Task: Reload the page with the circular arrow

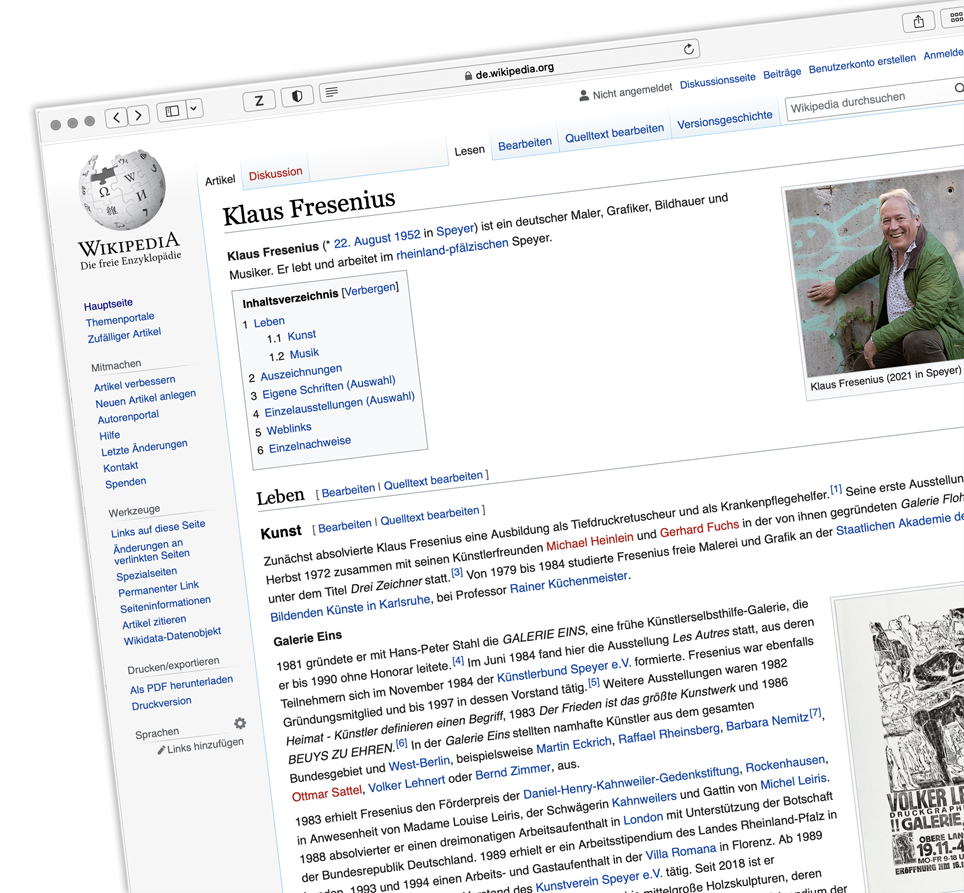Action: click(689, 49)
